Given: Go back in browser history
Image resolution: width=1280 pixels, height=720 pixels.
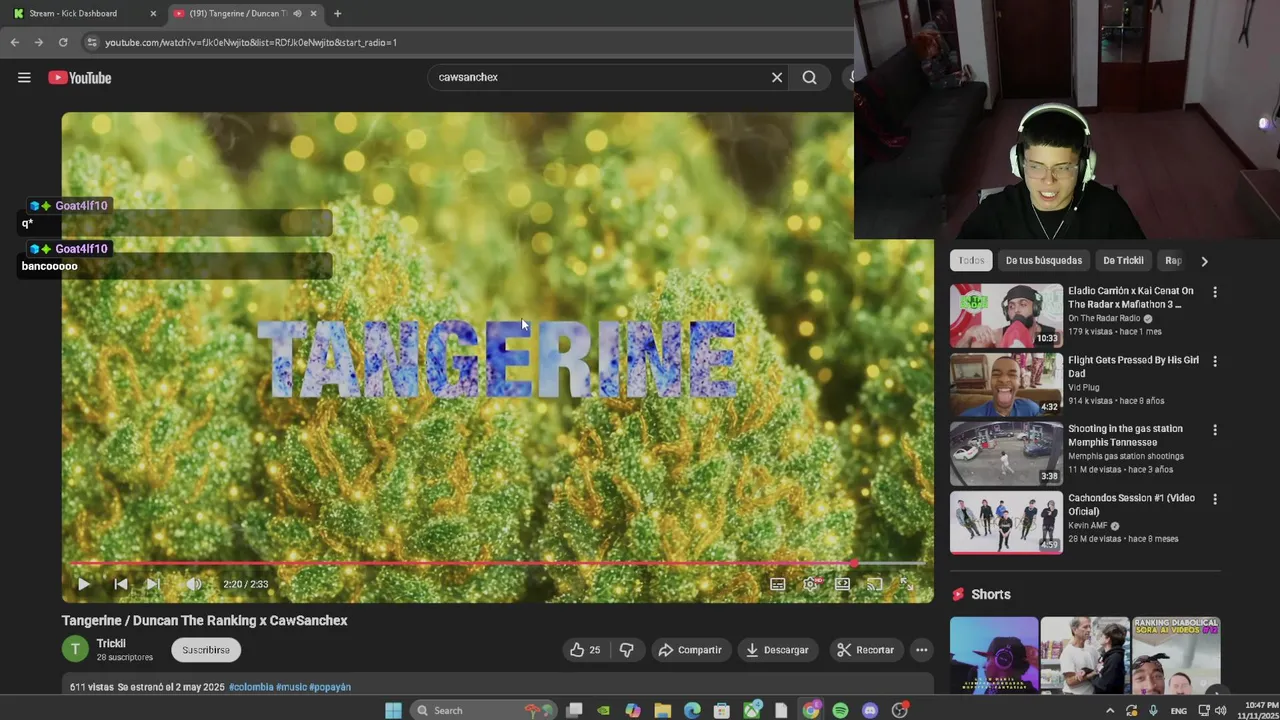Looking at the screenshot, I should 14,42.
